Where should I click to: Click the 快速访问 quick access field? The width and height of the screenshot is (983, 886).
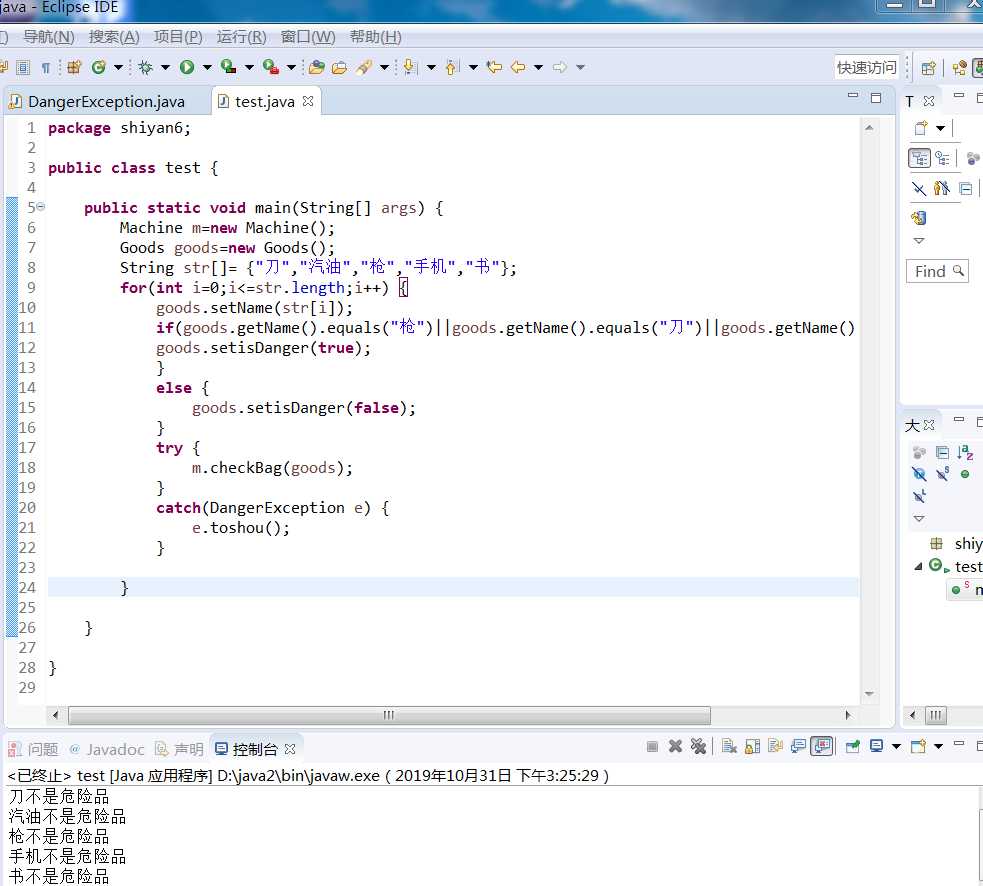(866, 67)
